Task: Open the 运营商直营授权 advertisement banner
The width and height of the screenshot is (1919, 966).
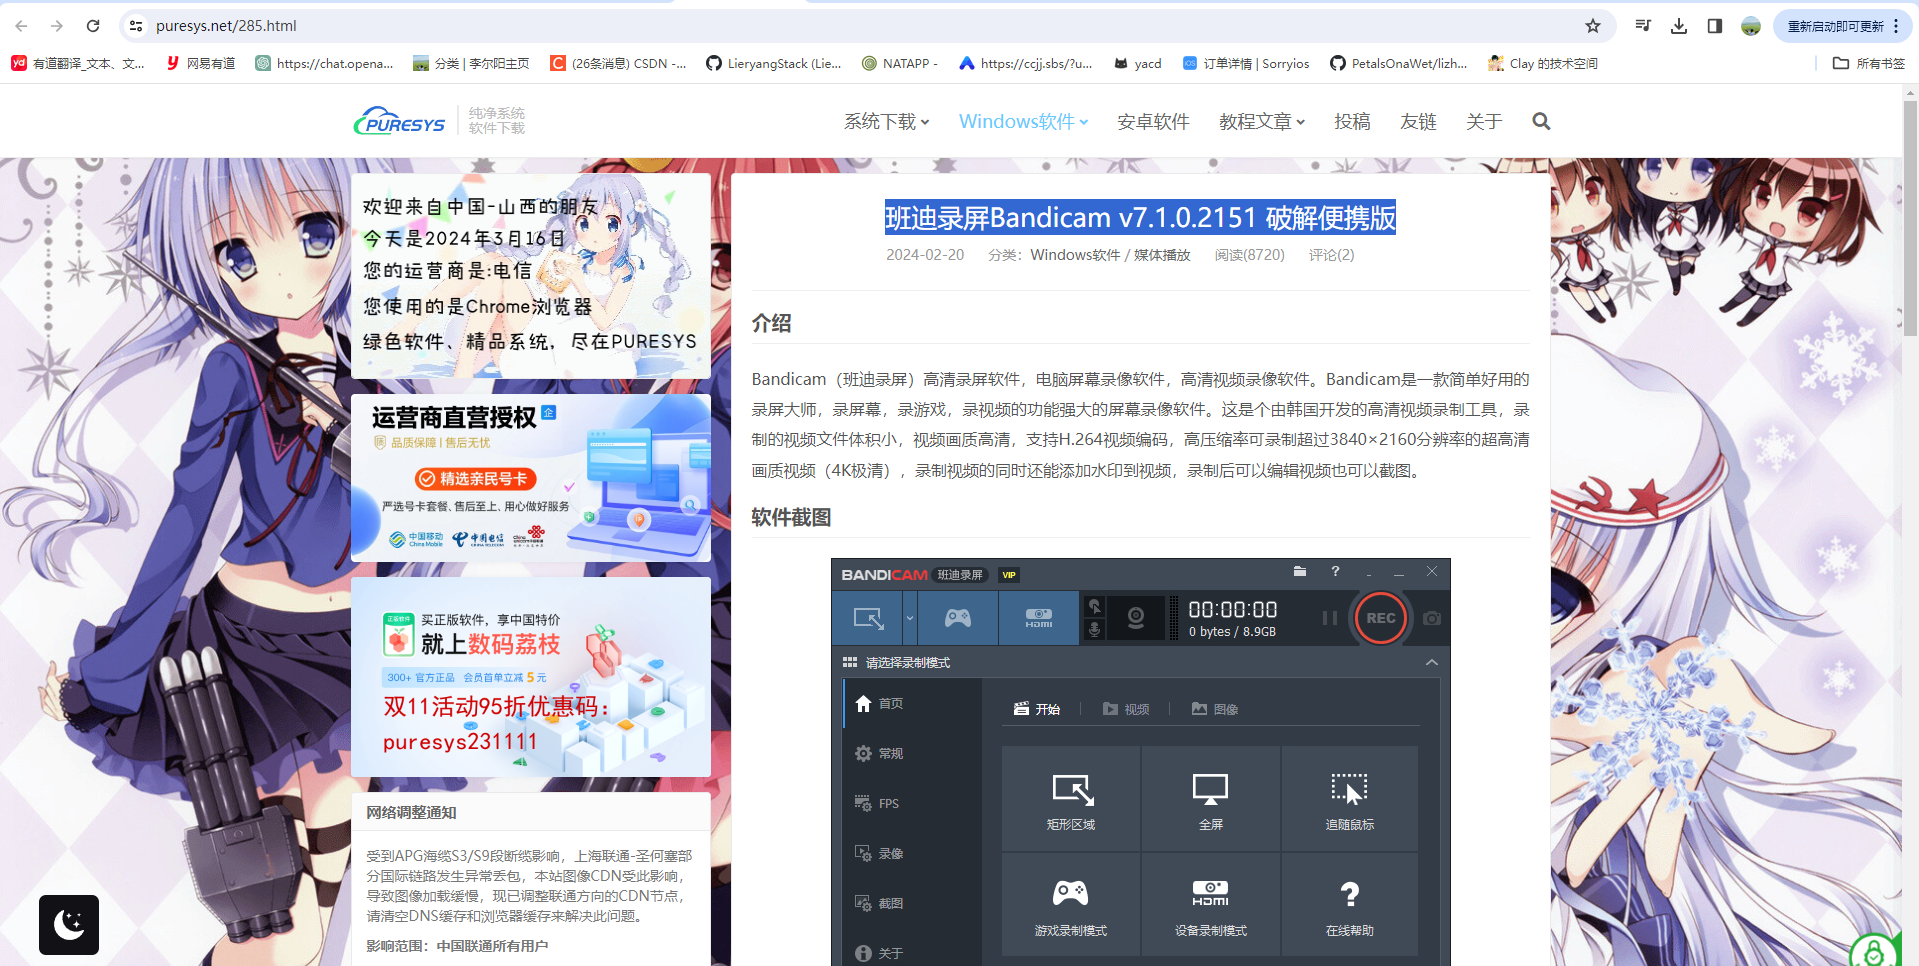Action: click(531, 478)
